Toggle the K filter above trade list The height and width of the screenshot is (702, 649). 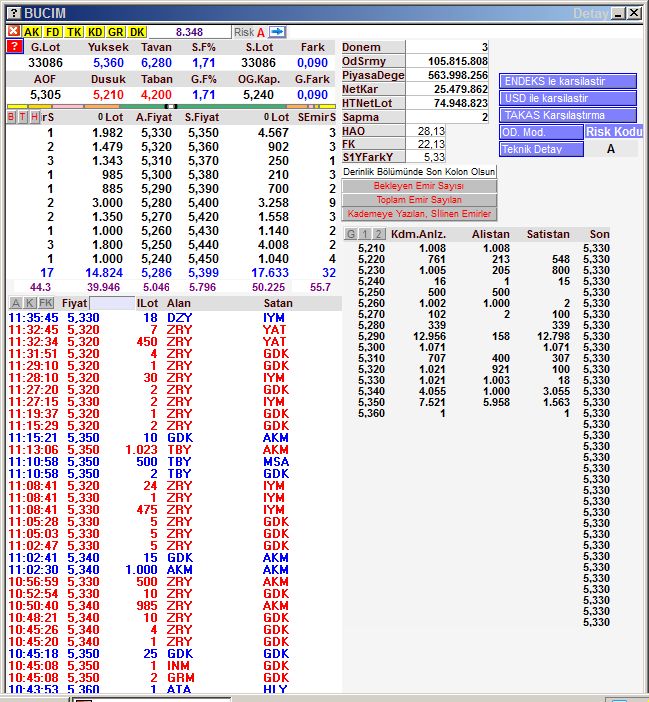click(30, 303)
